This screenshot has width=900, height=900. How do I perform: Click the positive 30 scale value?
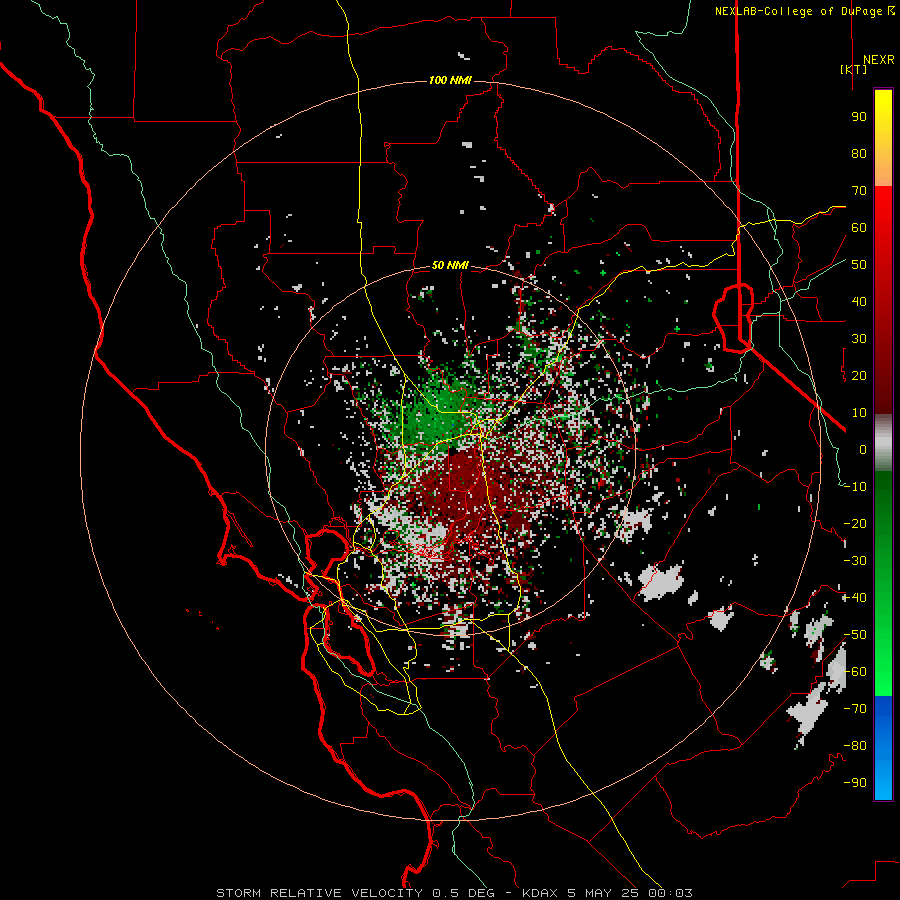point(859,339)
